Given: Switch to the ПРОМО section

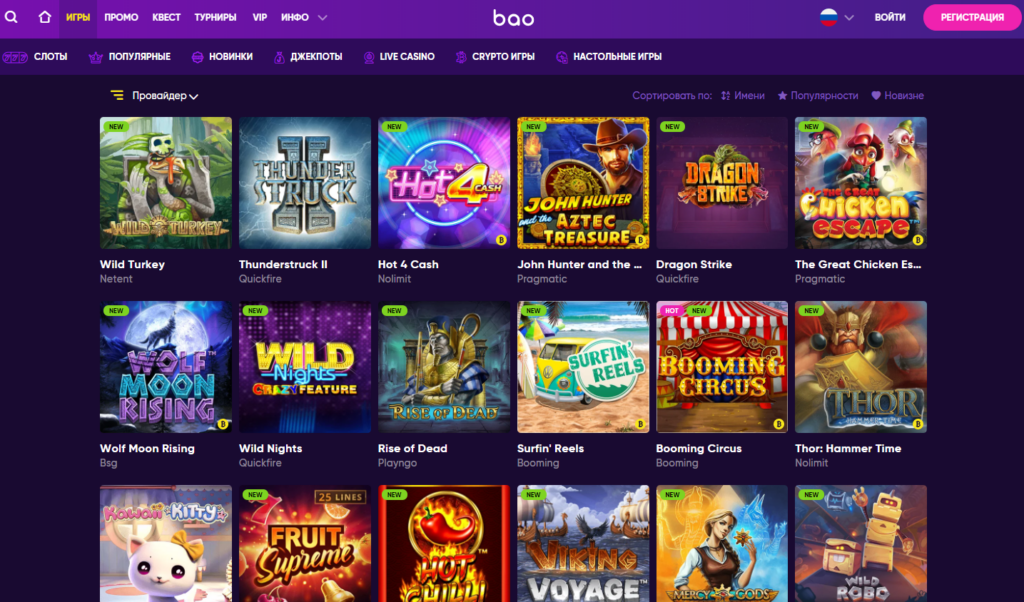Looking at the screenshot, I should click(123, 17).
